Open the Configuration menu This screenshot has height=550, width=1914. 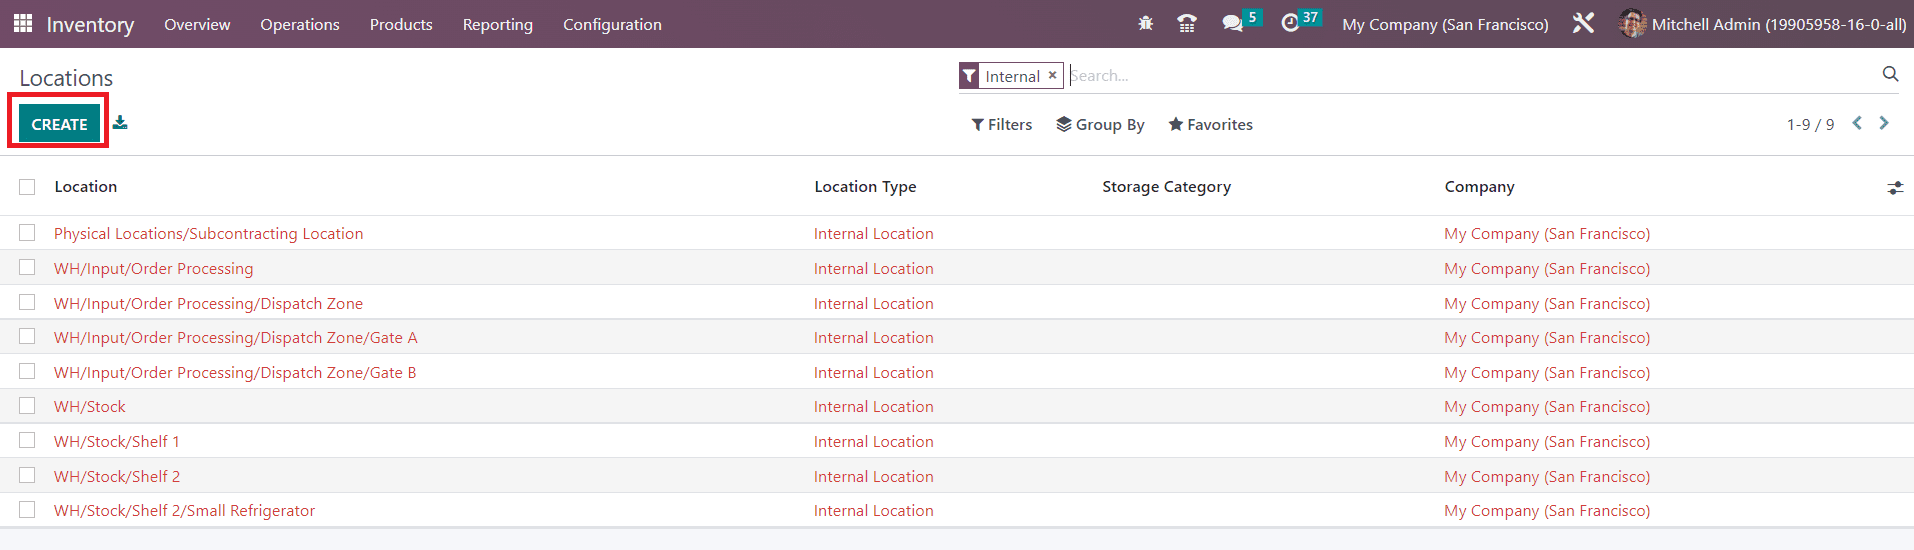point(612,24)
